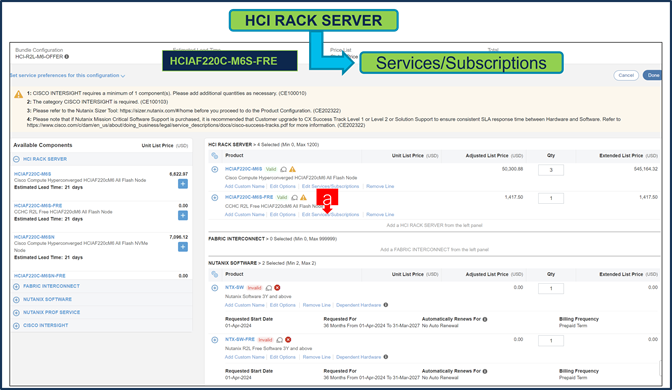Image resolution: width=672 pixels, height=390 pixels.
Task: Click the copy icon in HCI RACK SERVER table header
Action: (215, 156)
